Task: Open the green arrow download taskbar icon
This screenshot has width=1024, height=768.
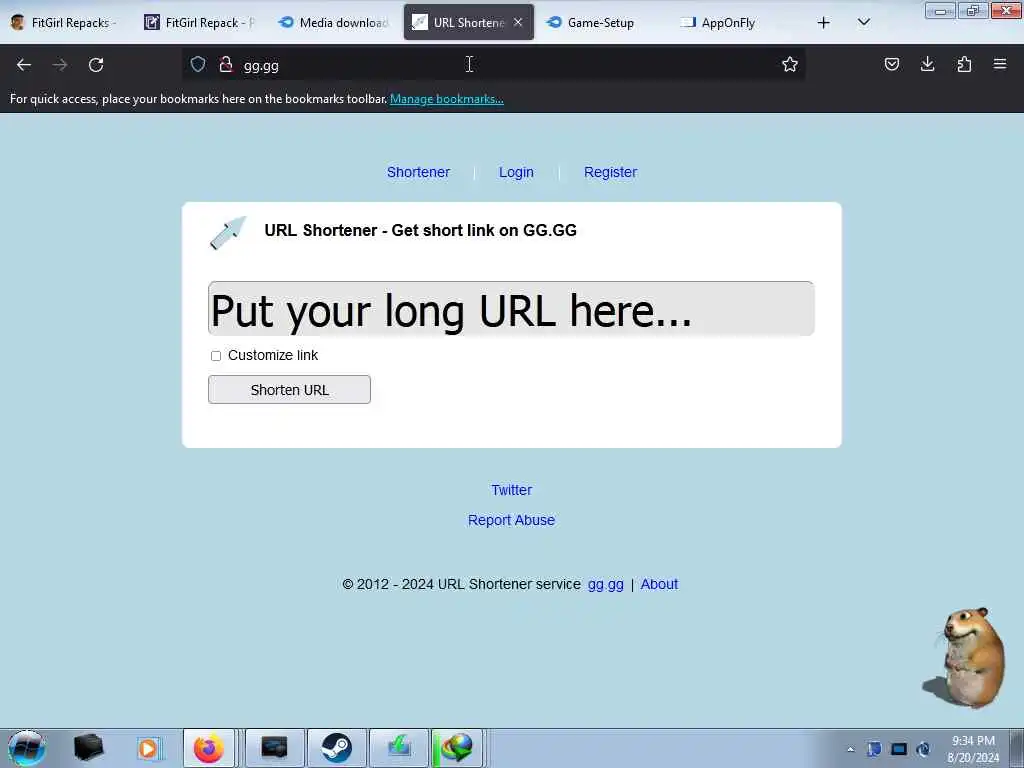Action: [399, 748]
